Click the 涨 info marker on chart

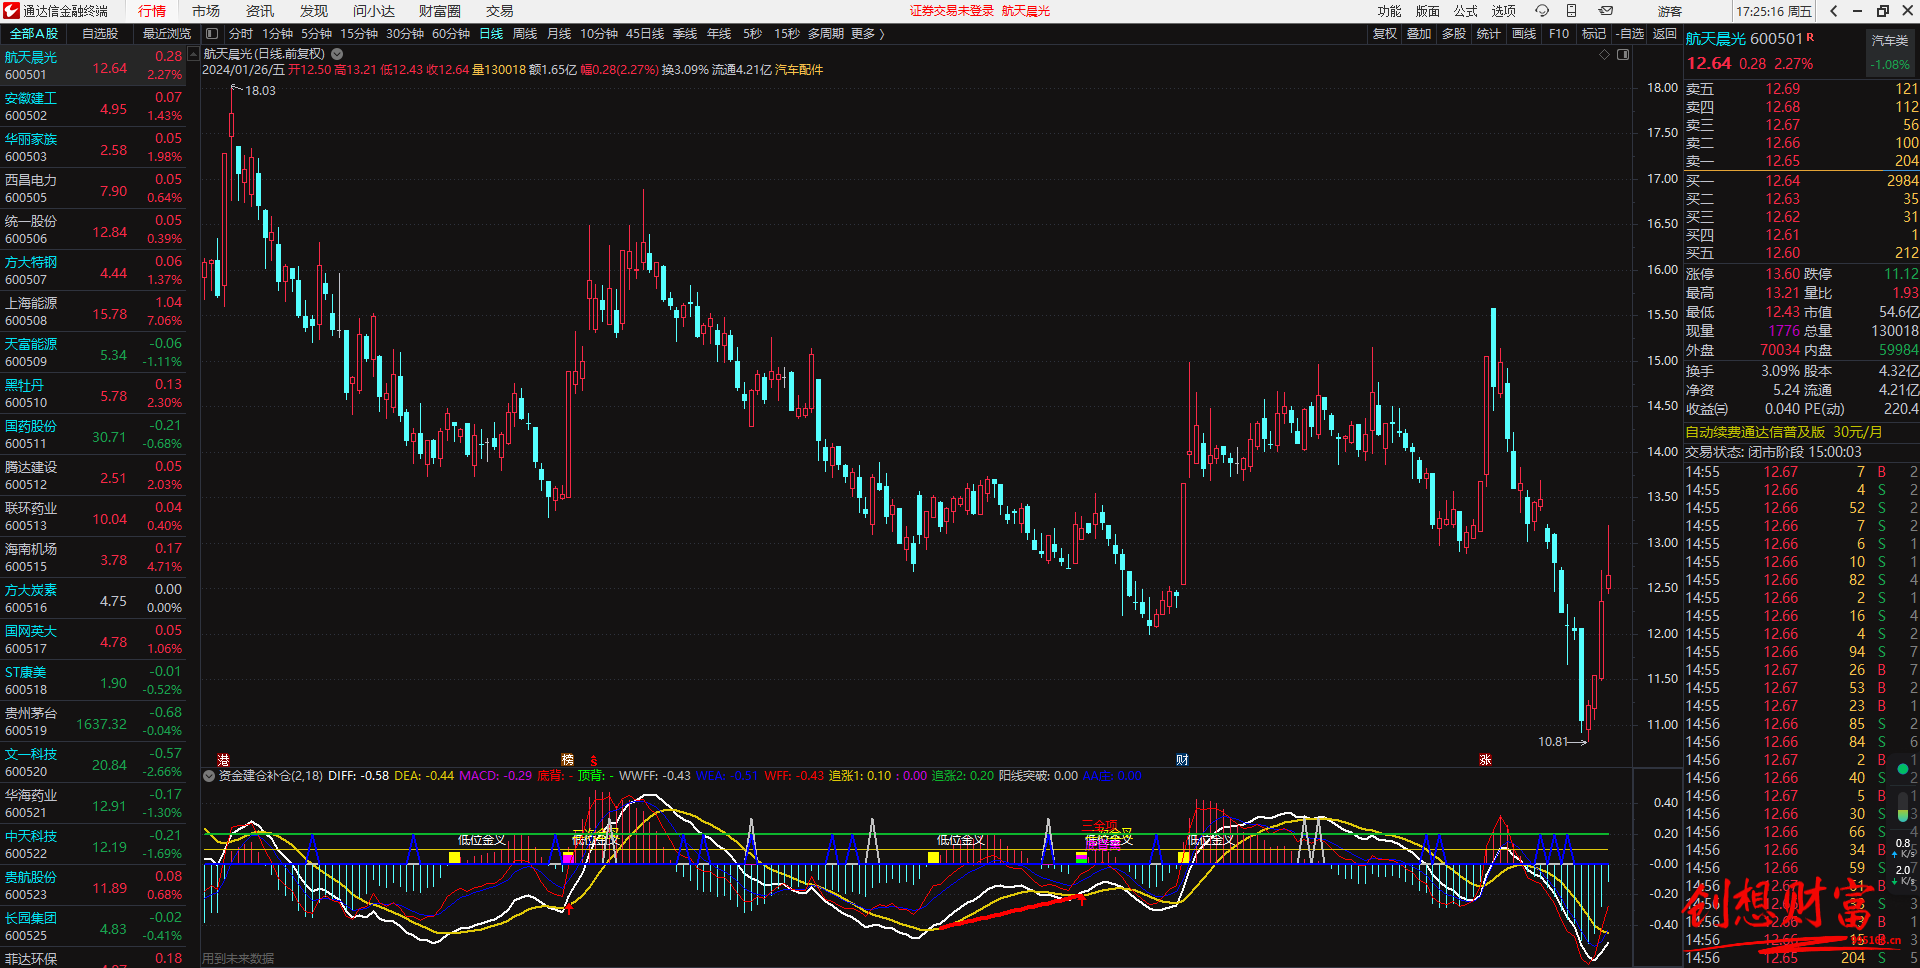1485,760
